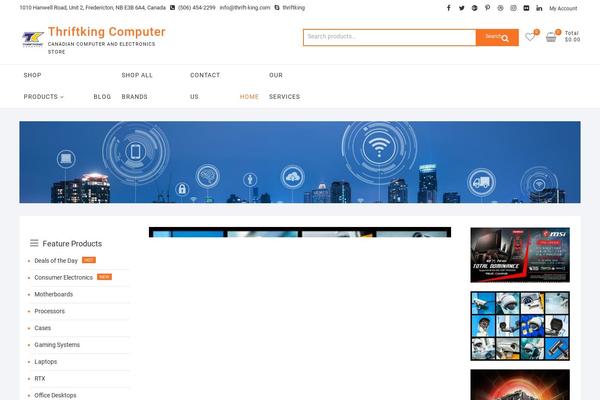Screen dimensions: 600x400
Task: Open the MSI Total Dominance ad thumbnail
Action: (520, 255)
